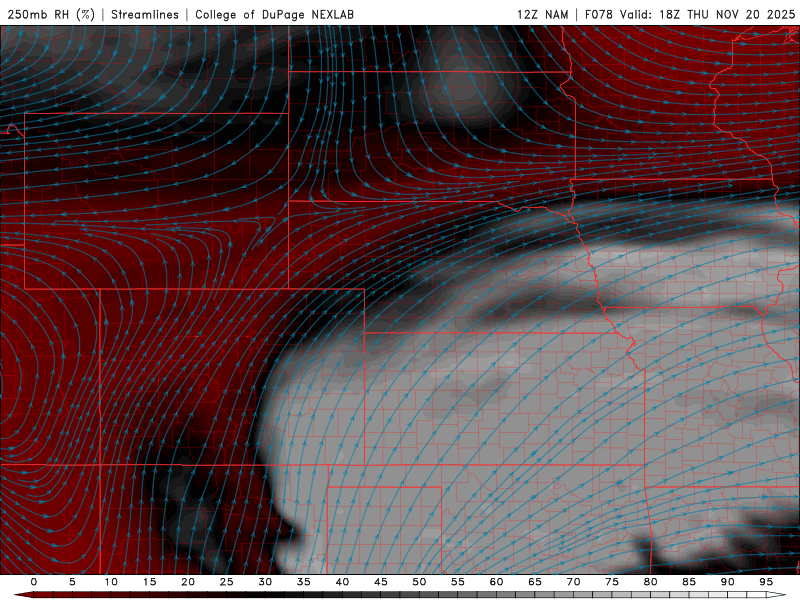
Task: Click the colorbar label '15'
Action: (x=149, y=582)
